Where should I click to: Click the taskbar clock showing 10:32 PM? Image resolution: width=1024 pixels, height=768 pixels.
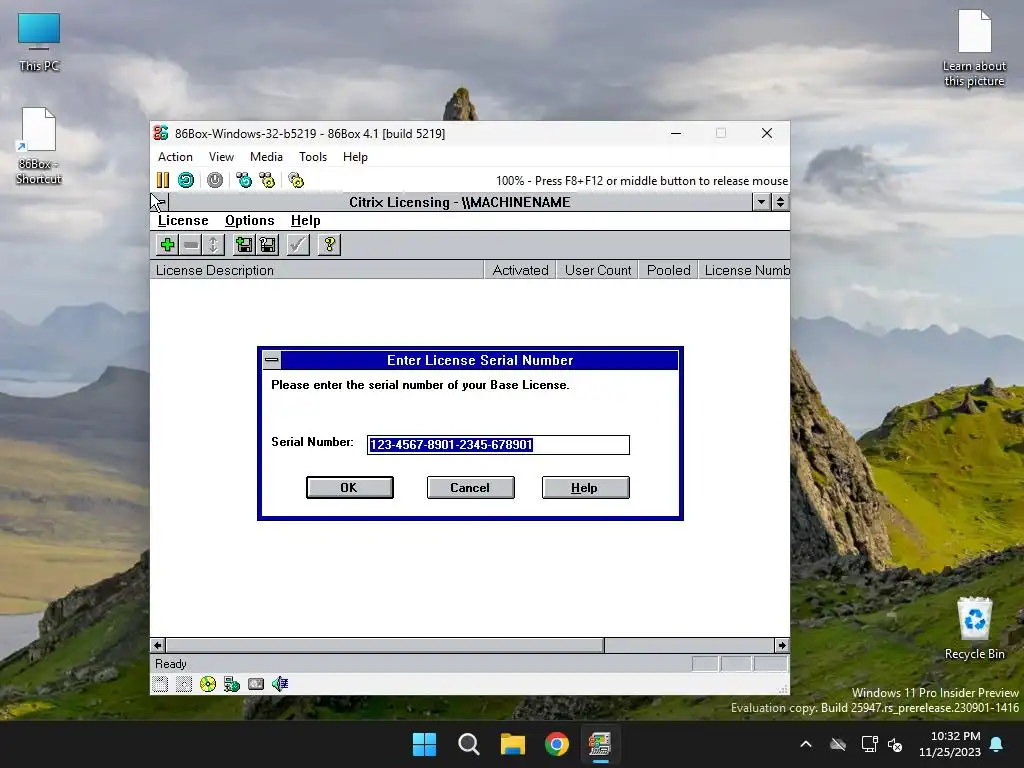point(950,744)
